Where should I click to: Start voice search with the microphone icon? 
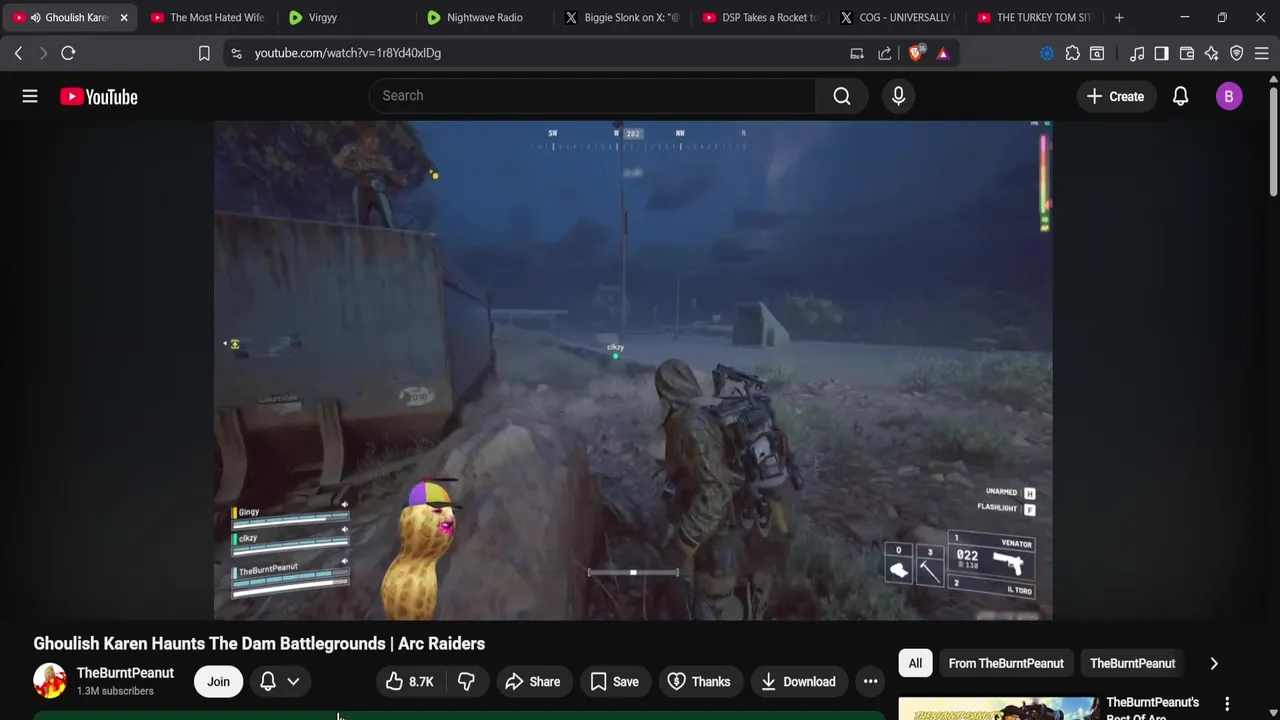898,96
